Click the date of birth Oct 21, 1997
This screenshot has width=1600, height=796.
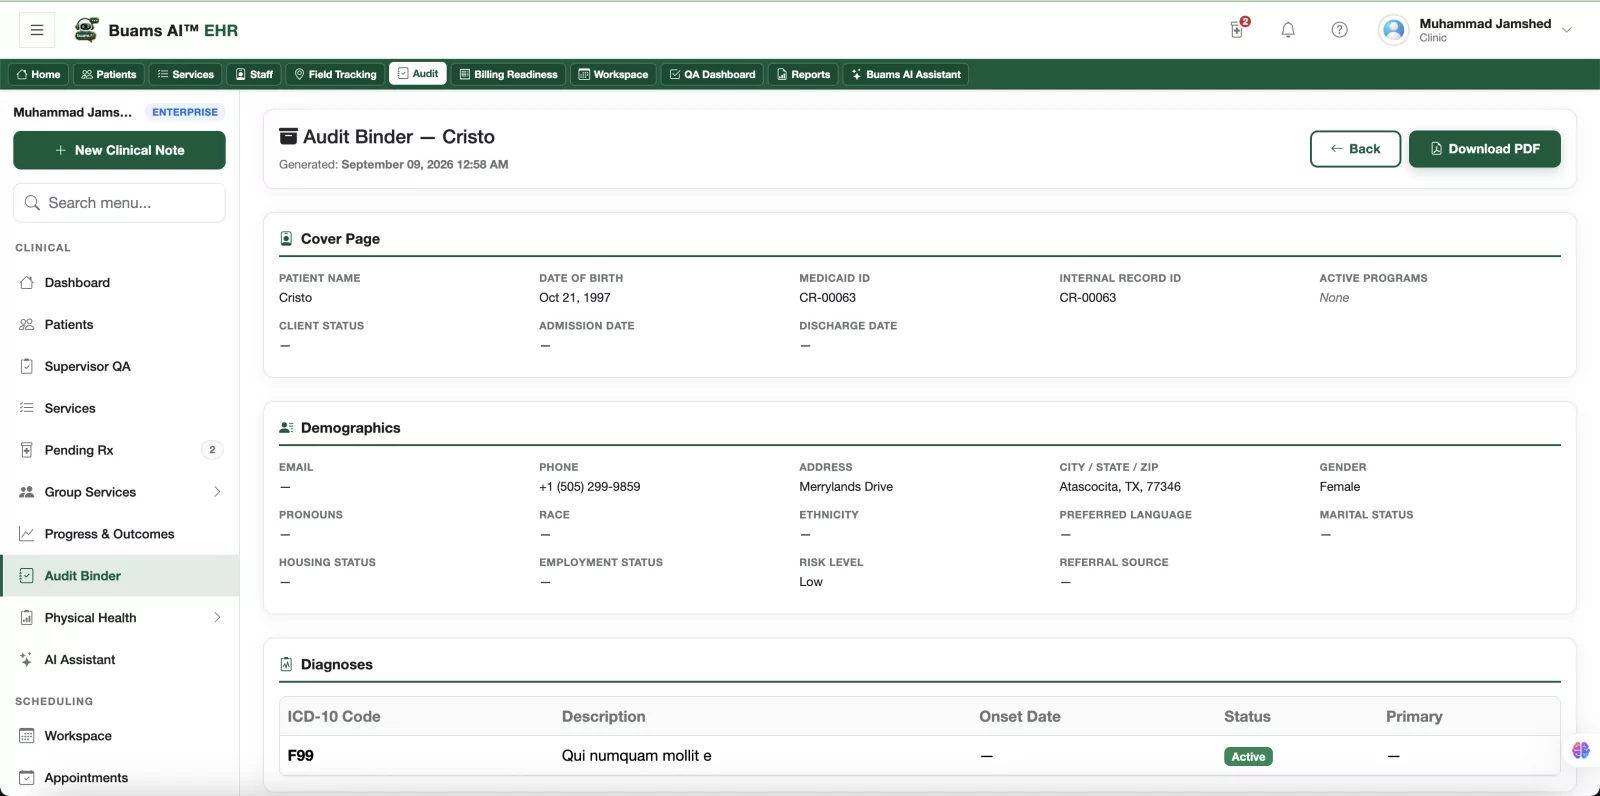[x=575, y=298]
